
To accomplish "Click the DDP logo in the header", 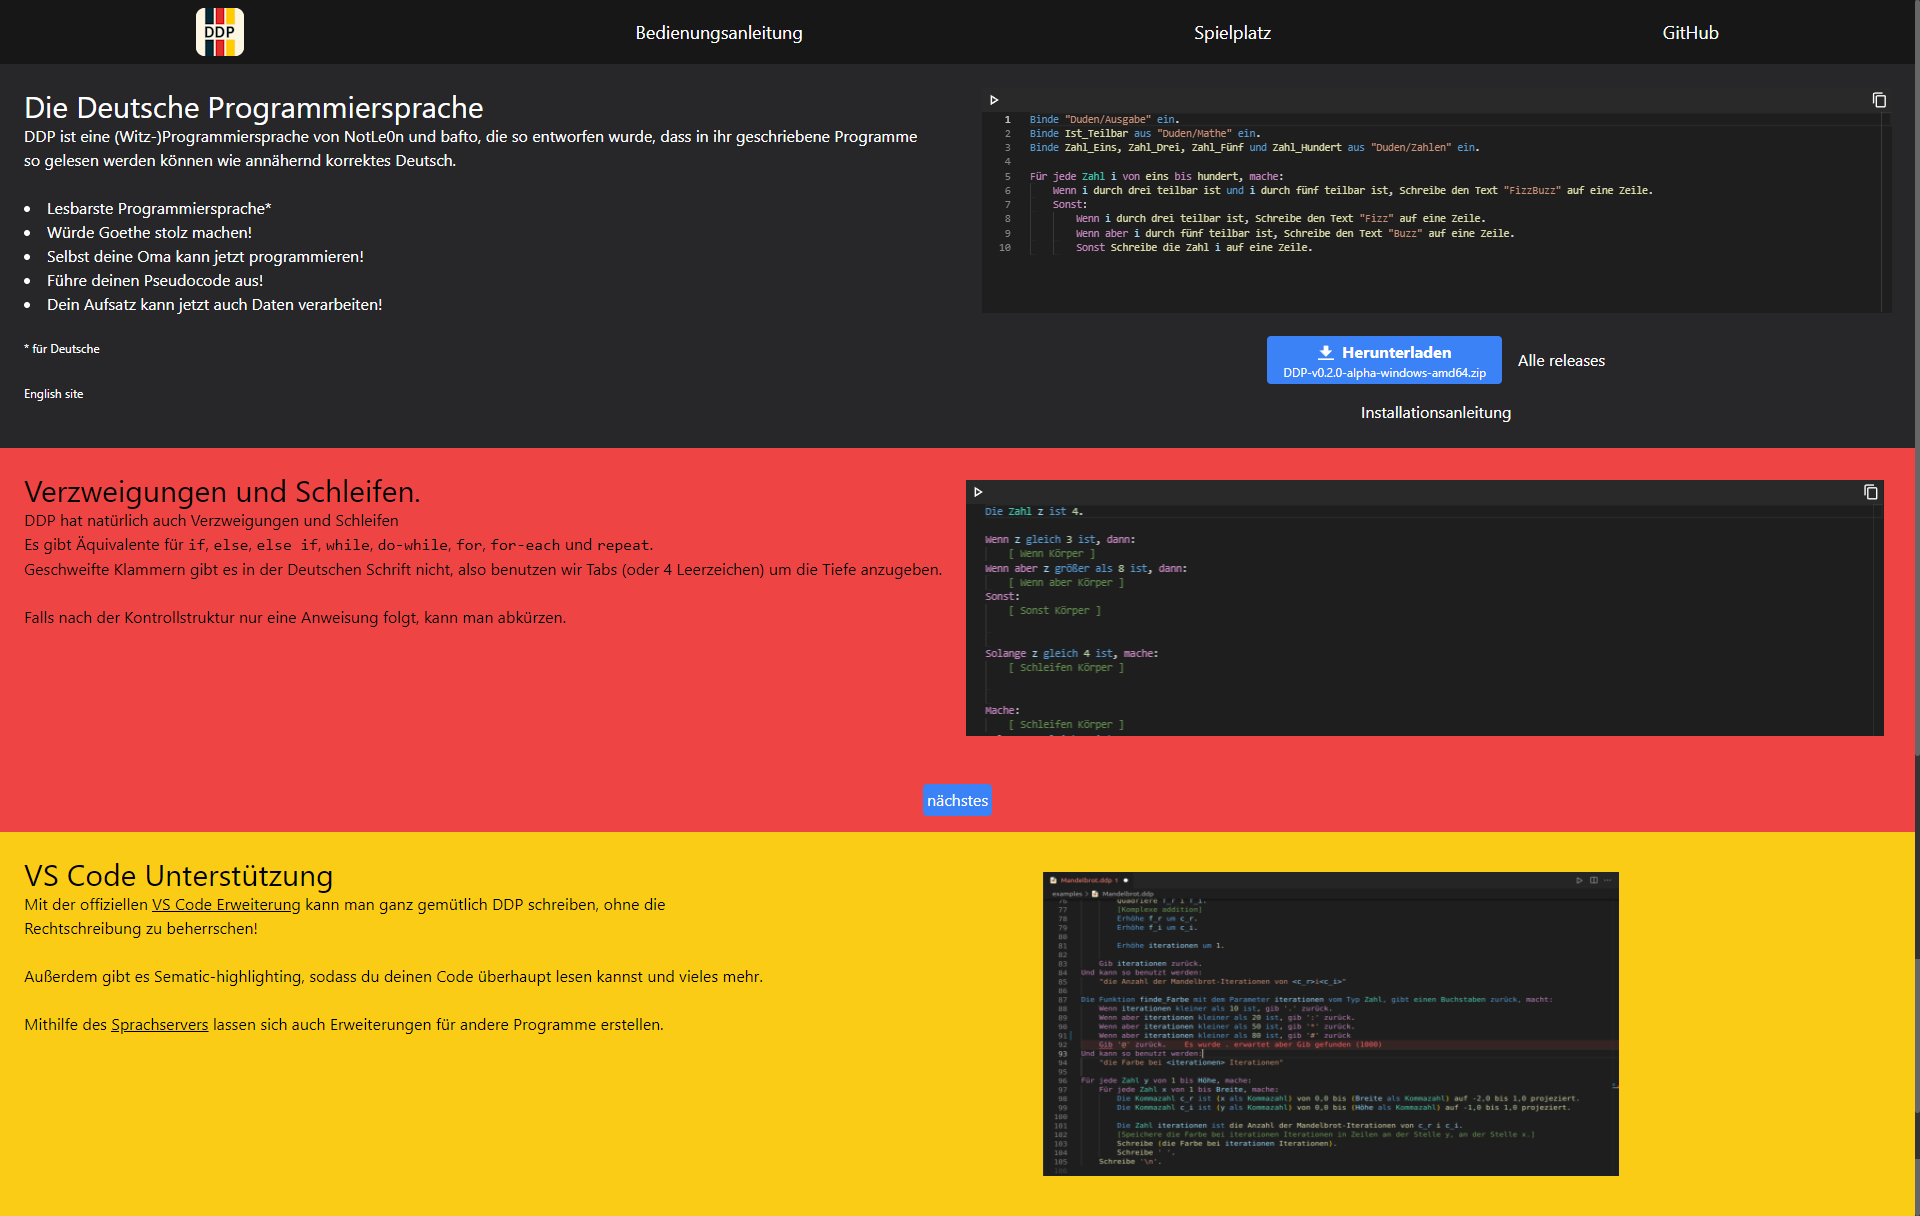I will point(219,32).
